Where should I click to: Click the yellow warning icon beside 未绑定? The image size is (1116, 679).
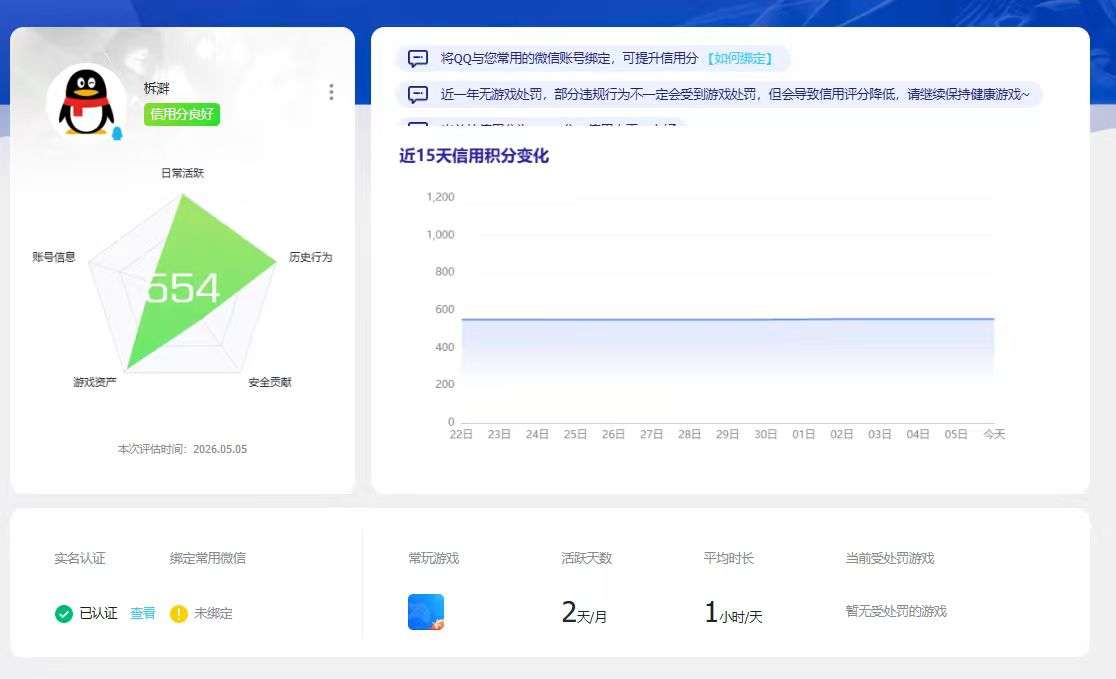point(179,614)
